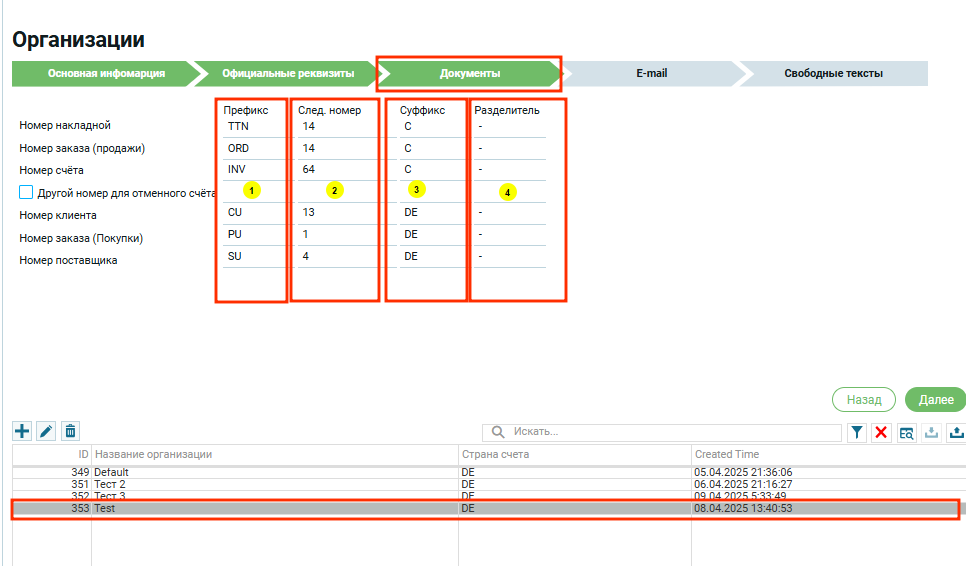Click the add organization plus icon
This screenshot has width=966, height=566.
(x=21, y=431)
